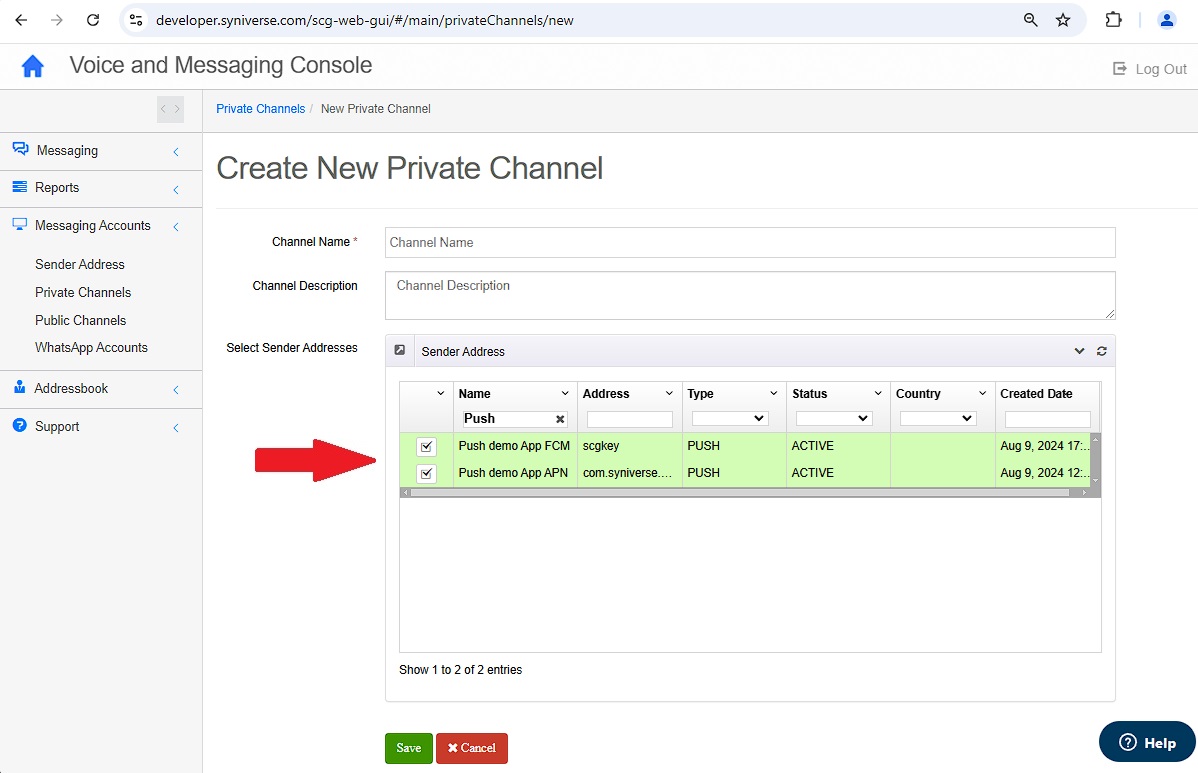Screen dimensions: 1198x773
Task: Open the Status column menu arrow
Action: click(x=879, y=393)
